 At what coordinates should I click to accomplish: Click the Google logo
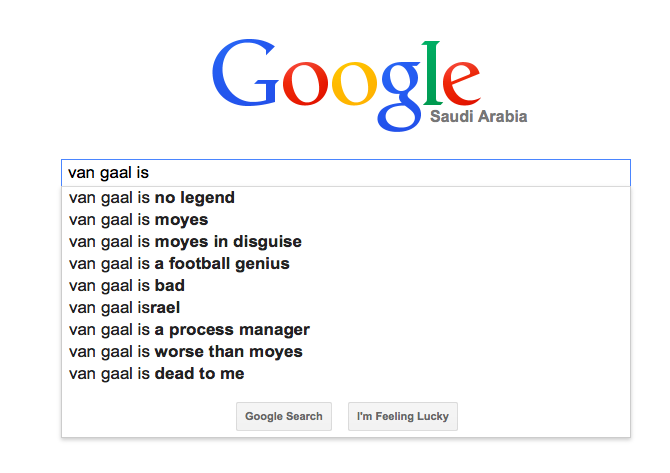click(x=339, y=78)
